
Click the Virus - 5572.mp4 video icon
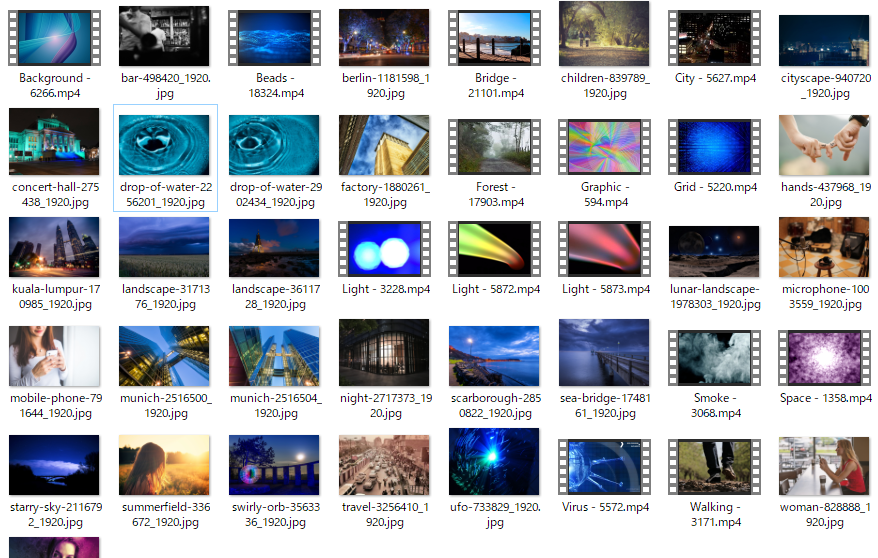tap(604, 467)
